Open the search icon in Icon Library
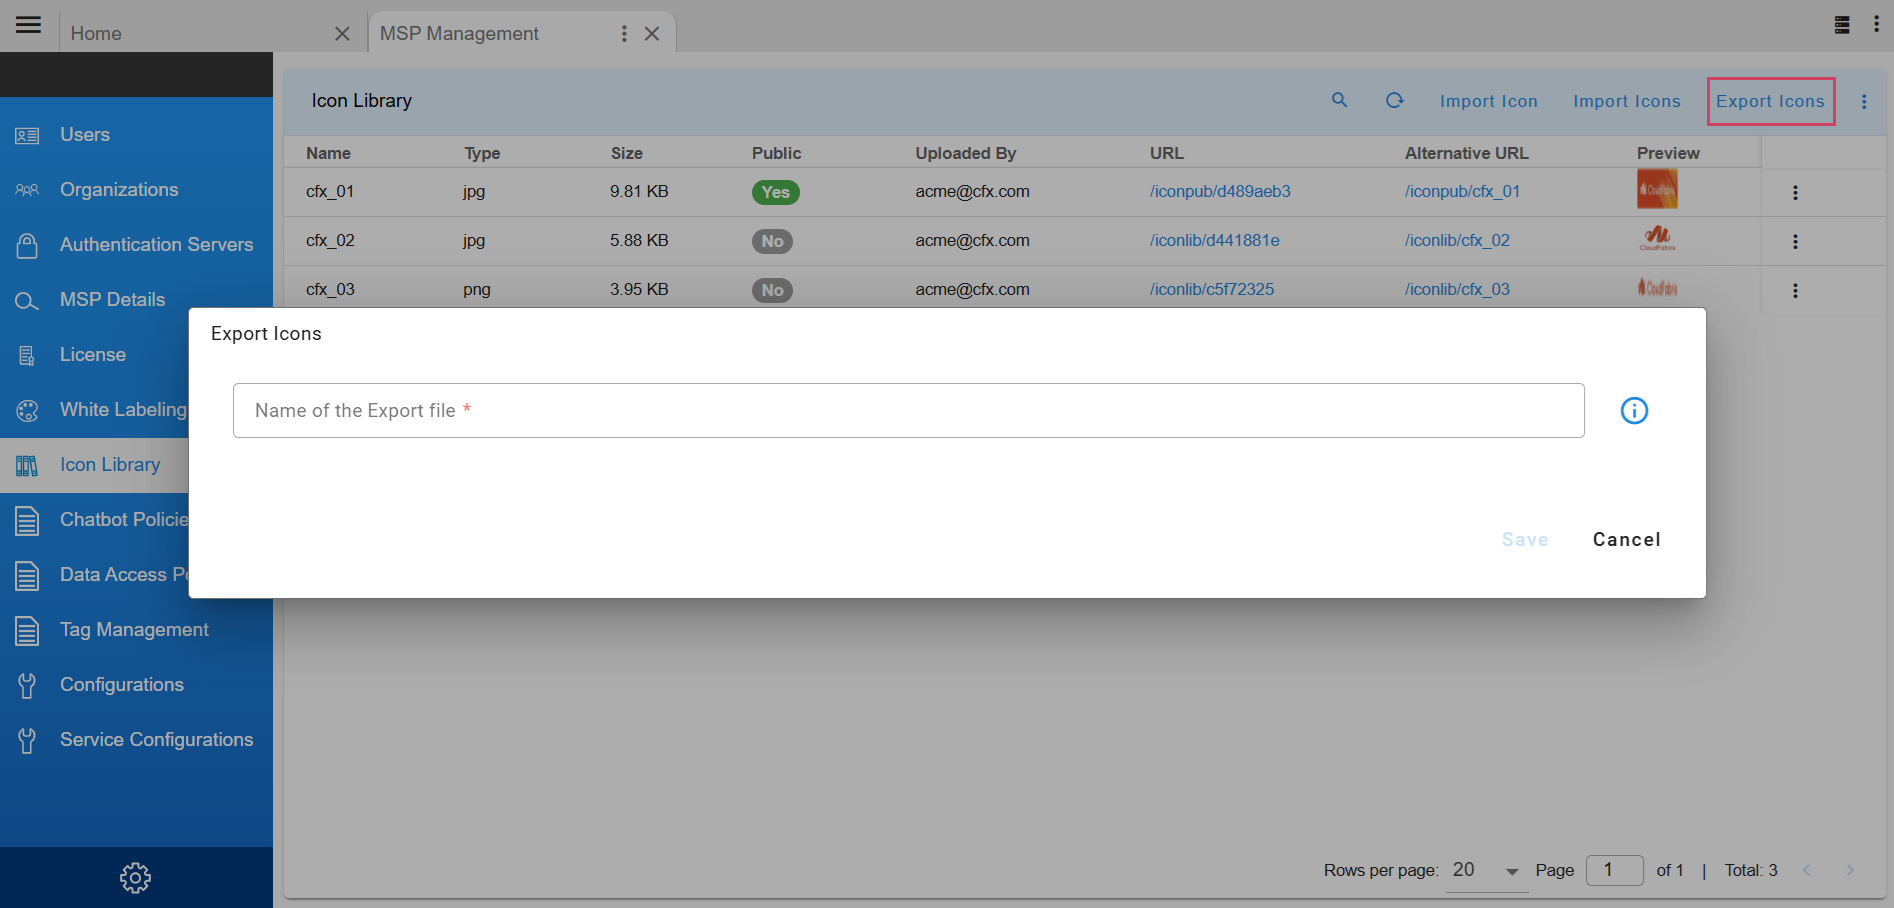1894x908 pixels. pyautogui.click(x=1339, y=100)
